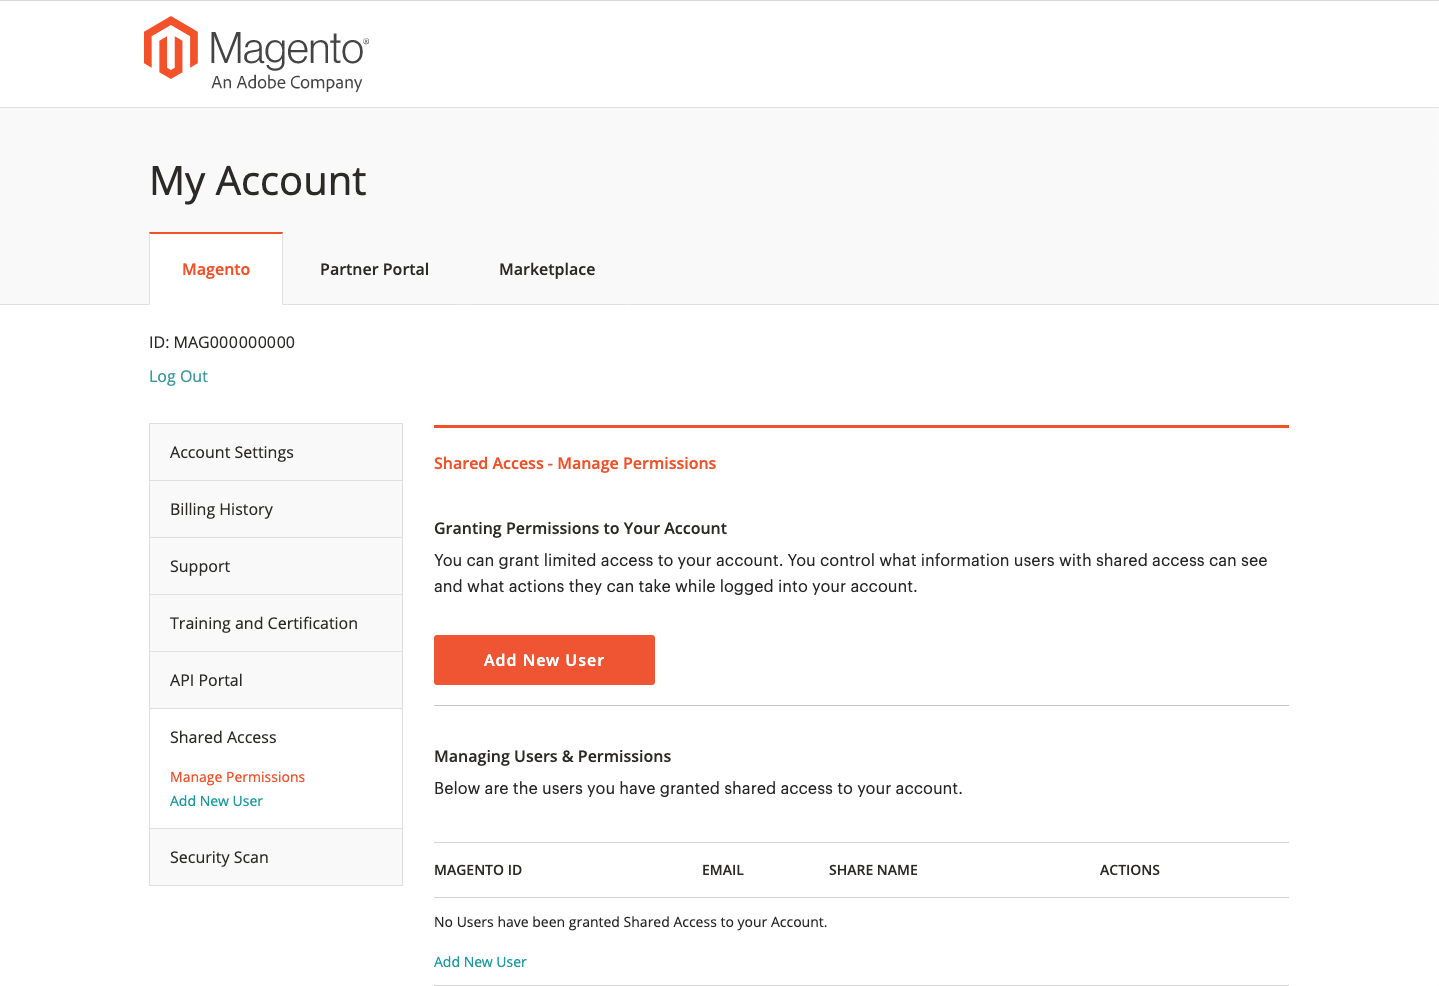
Task: Click Add New User link below table
Action: click(480, 962)
